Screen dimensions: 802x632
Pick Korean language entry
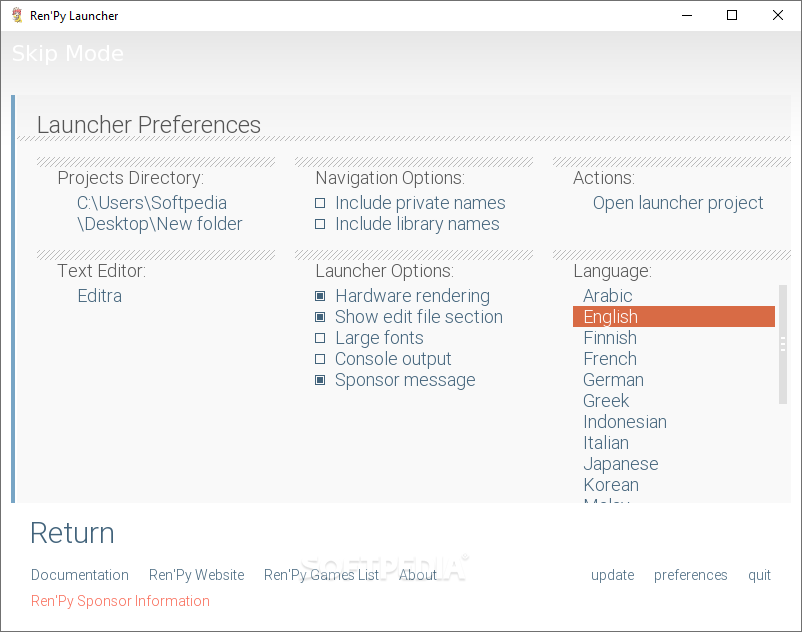coord(611,484)
